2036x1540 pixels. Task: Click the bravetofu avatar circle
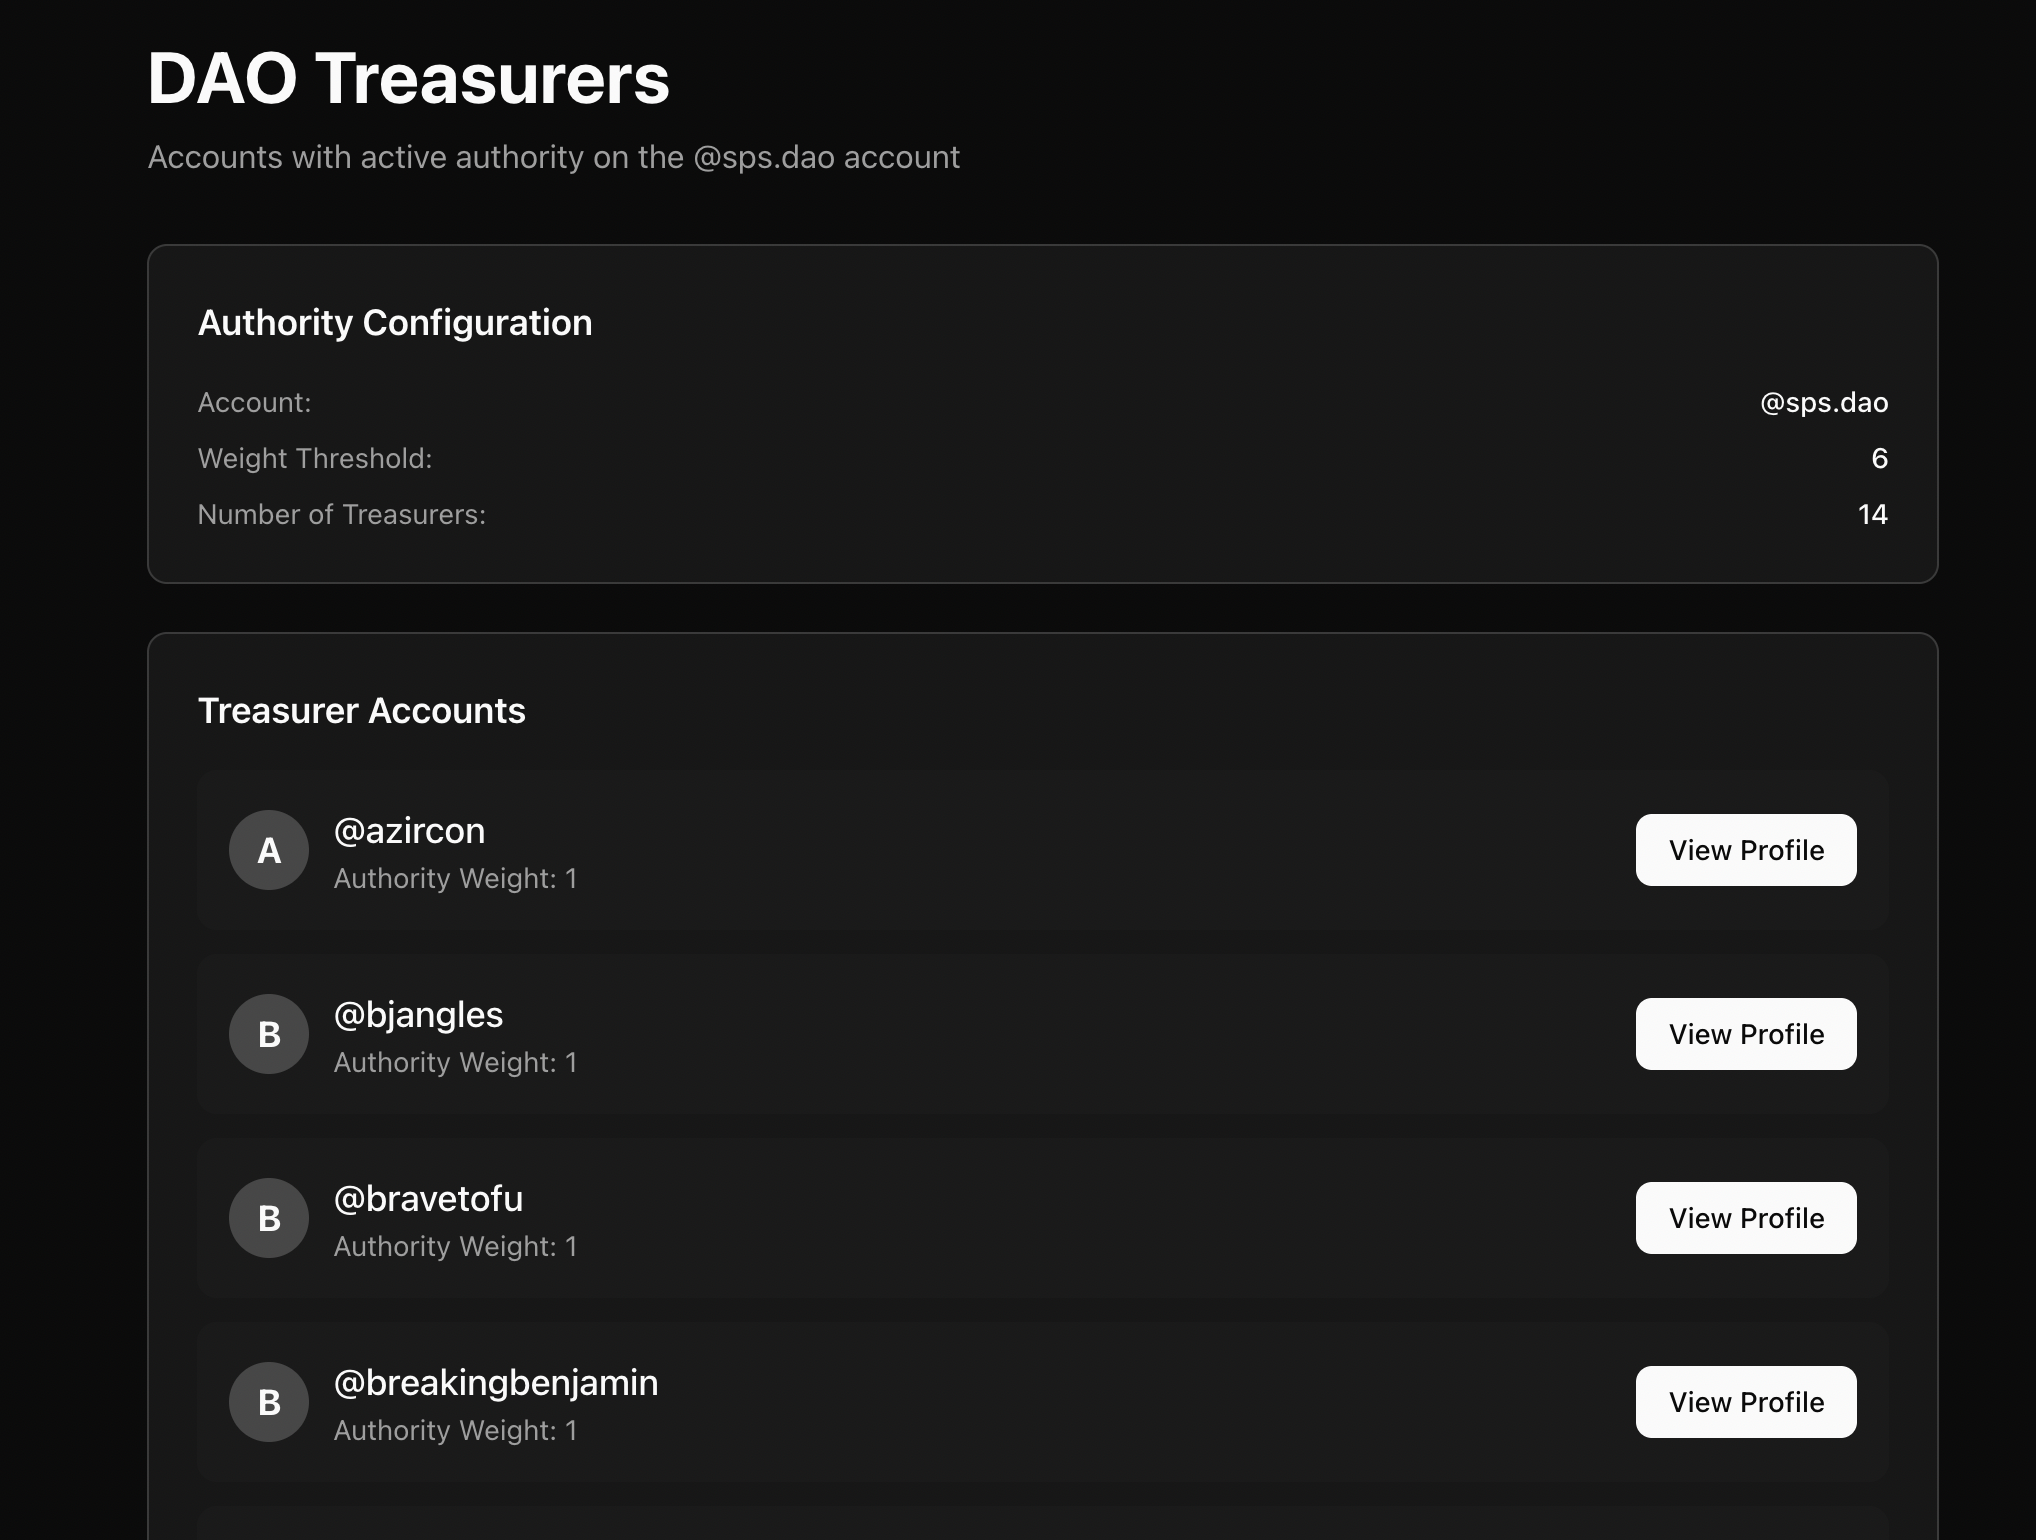tap(269, 1218)
